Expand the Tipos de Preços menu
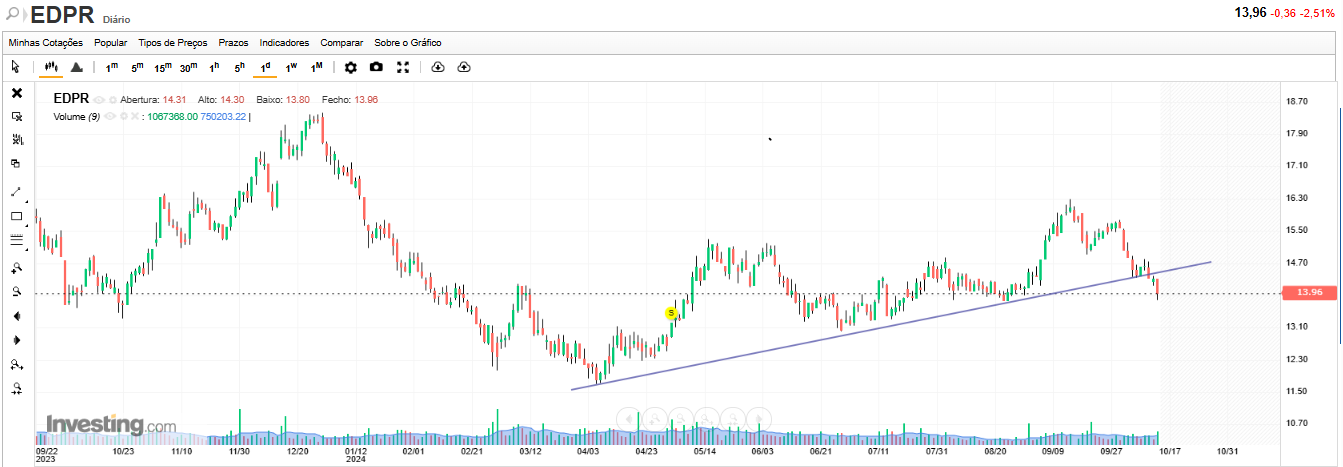This screenshot has height=467, width=1343. click(173, 43)
